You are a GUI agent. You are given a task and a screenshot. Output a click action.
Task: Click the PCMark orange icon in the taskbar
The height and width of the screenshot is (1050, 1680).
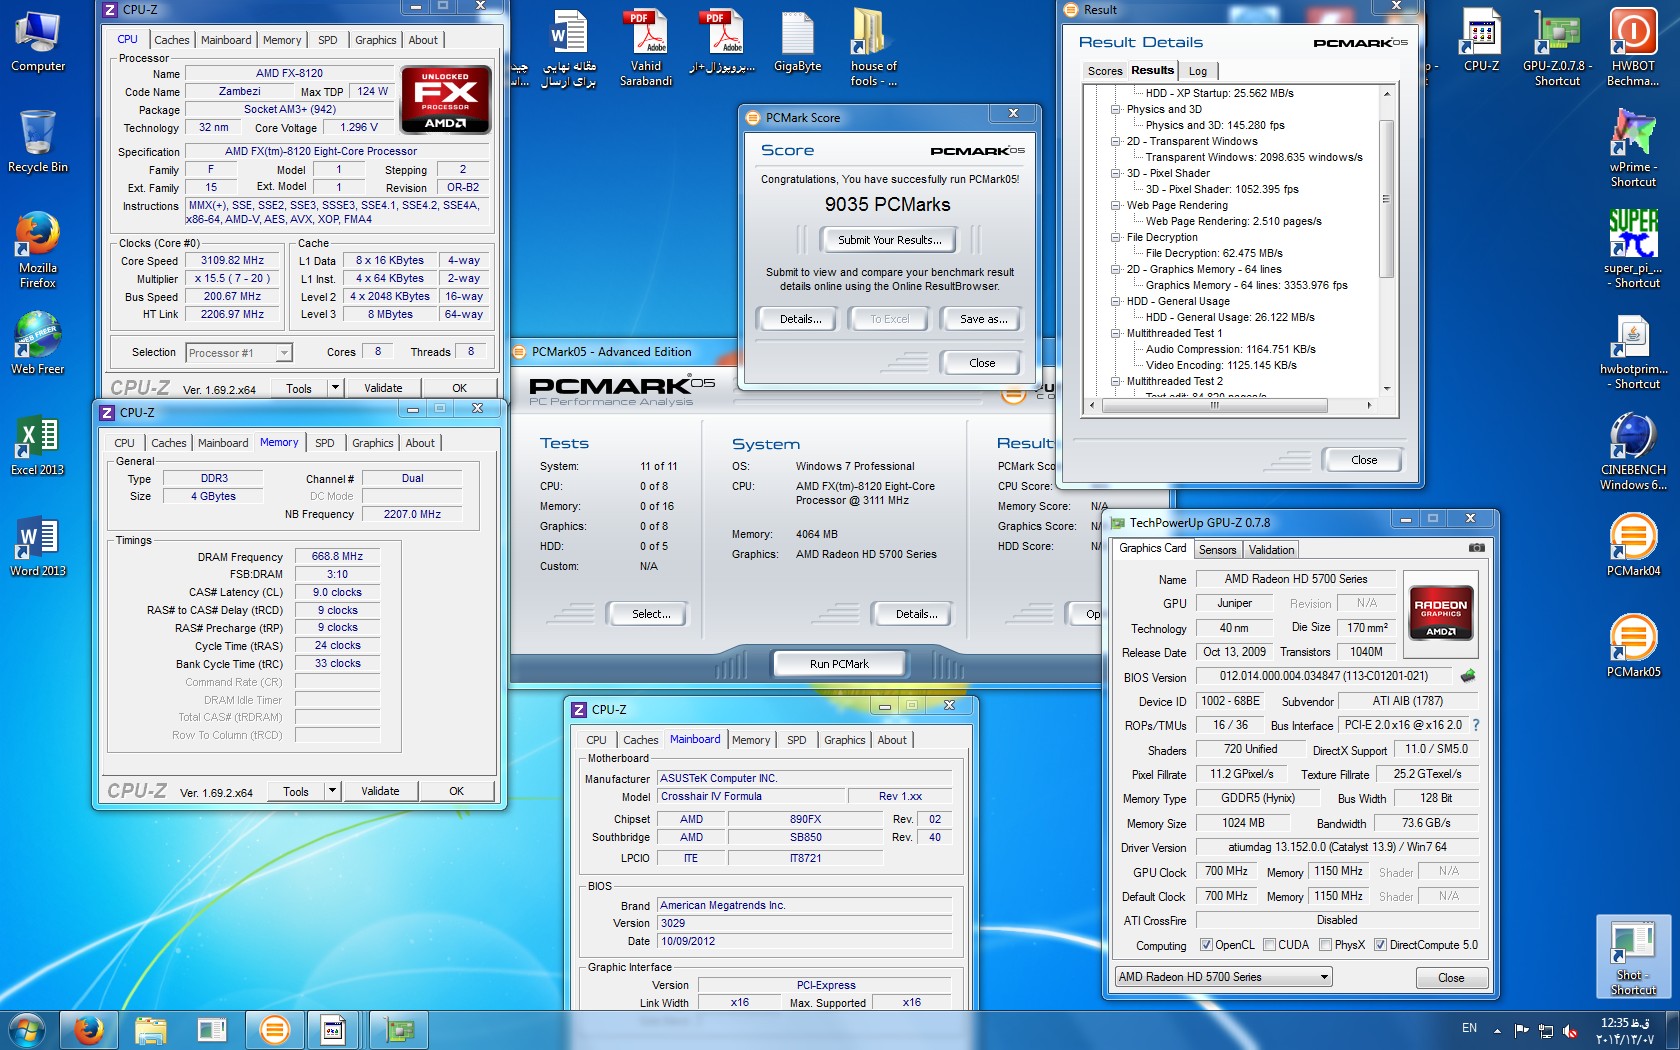click(274, 1029)
